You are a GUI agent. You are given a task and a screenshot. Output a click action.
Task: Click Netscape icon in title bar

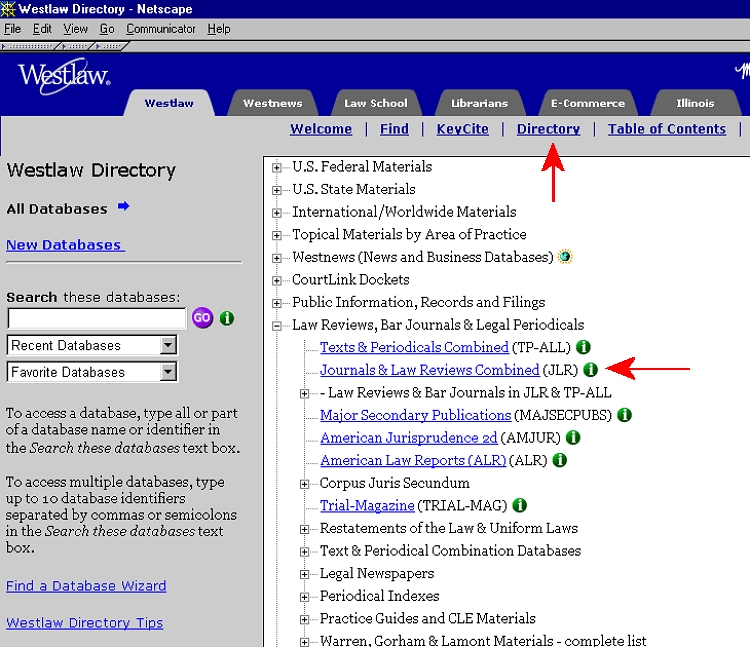(8, 9)
